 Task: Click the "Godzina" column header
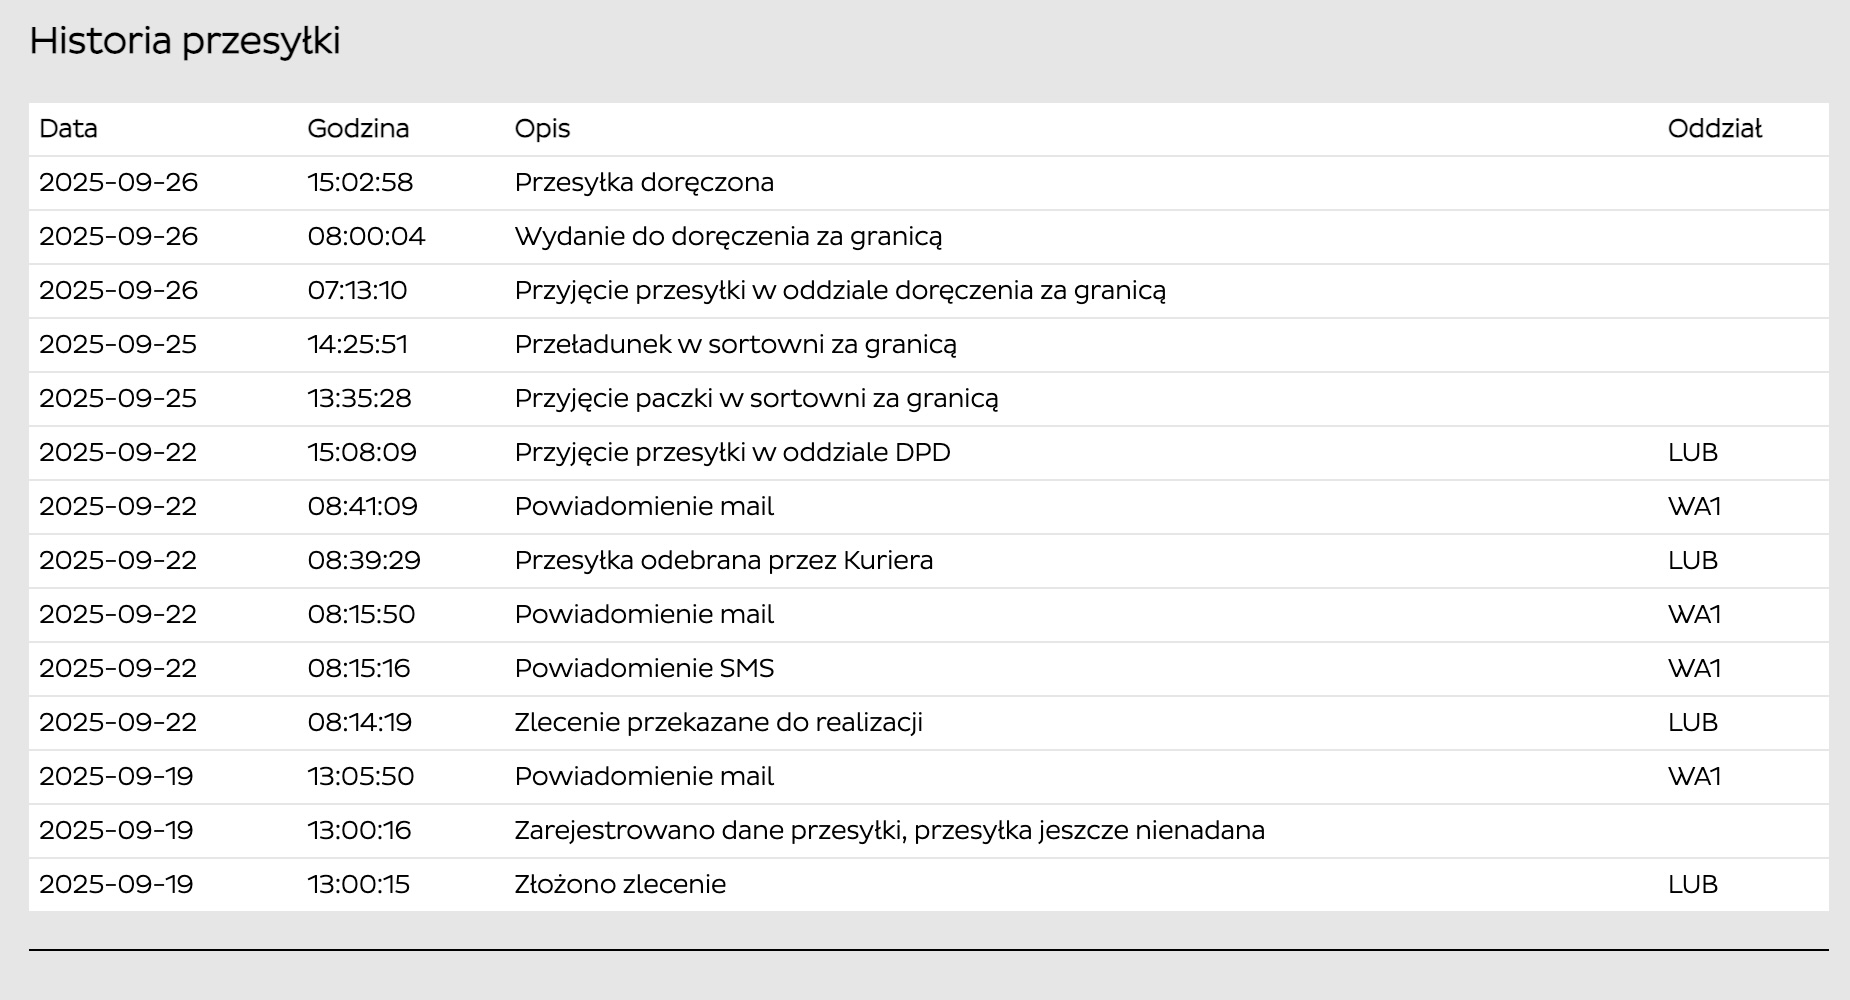[x=358, y=129]
